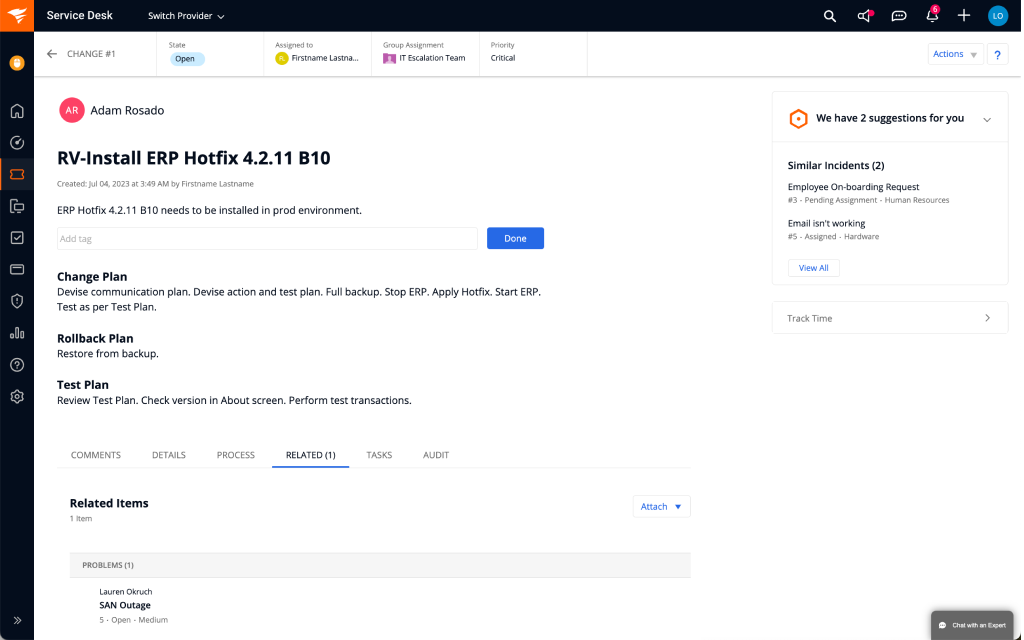Image resolution: width=1024 pixels, height=640 pixels.
Task: Open the settings gear icon in sidebar
Action: pos(17,396)
